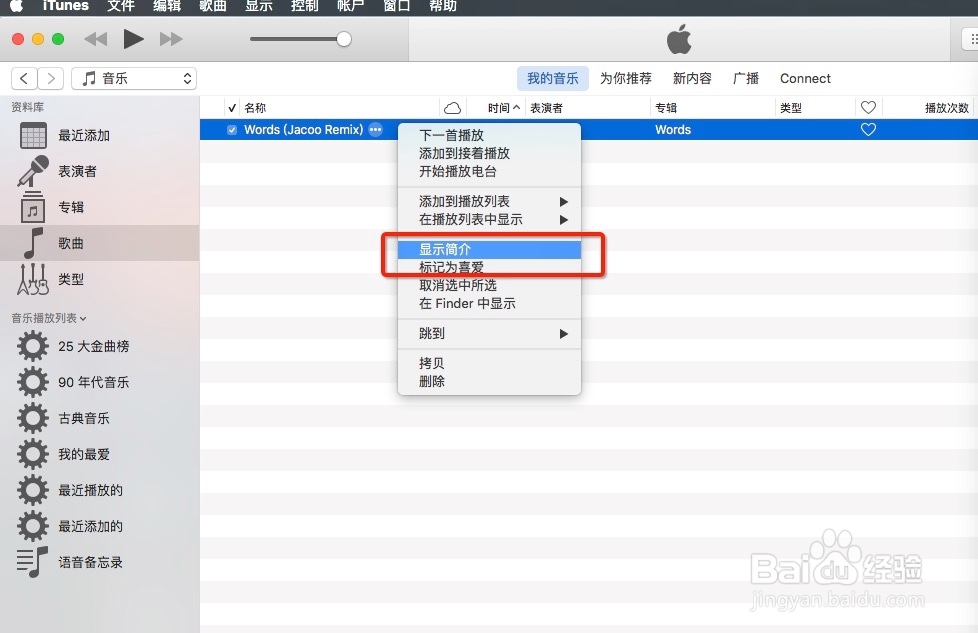Viewport: 978px width, 633px height.
Task: Choose 标记为喜爱 in context menu
Action: point(490,268)
